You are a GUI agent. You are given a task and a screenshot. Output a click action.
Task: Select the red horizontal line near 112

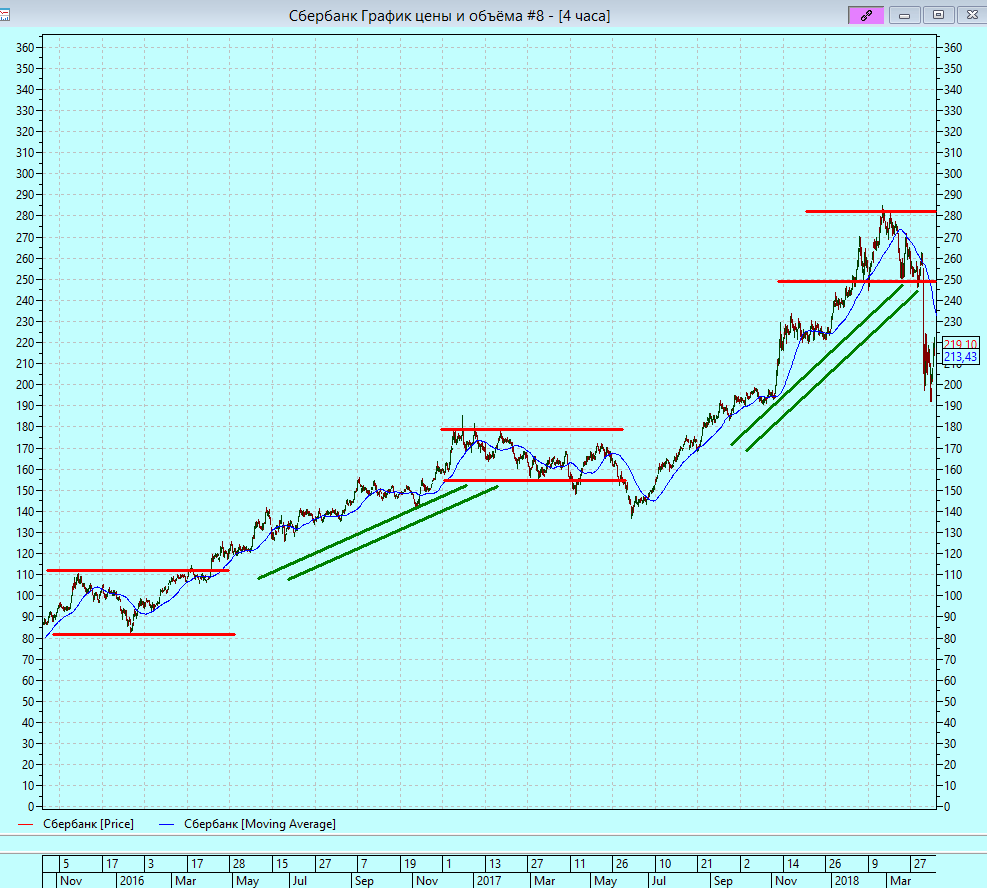pos(138,571)
